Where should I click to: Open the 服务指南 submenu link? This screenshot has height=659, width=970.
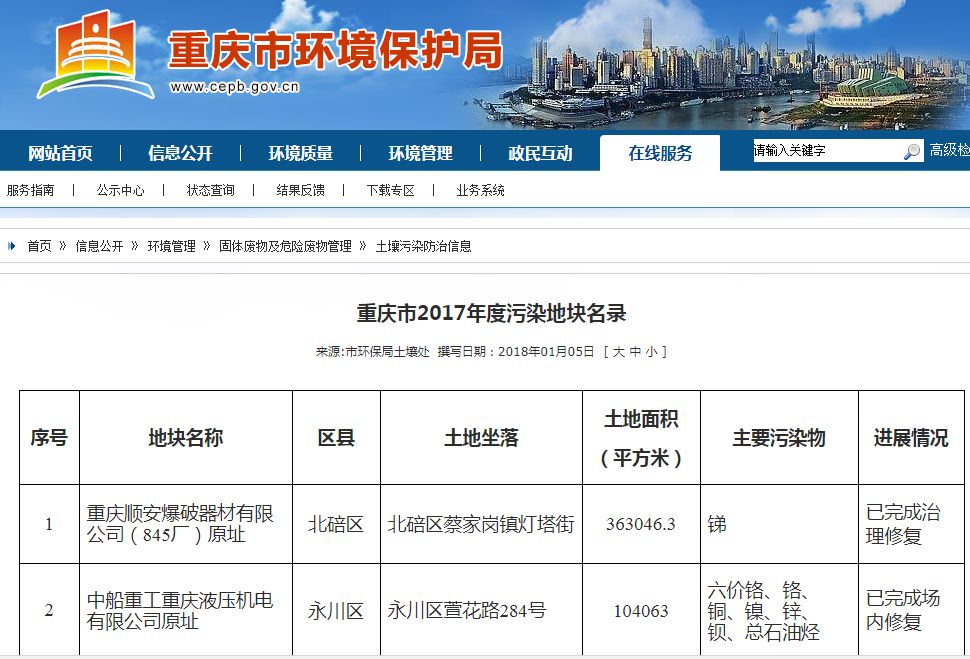[31, 190]
